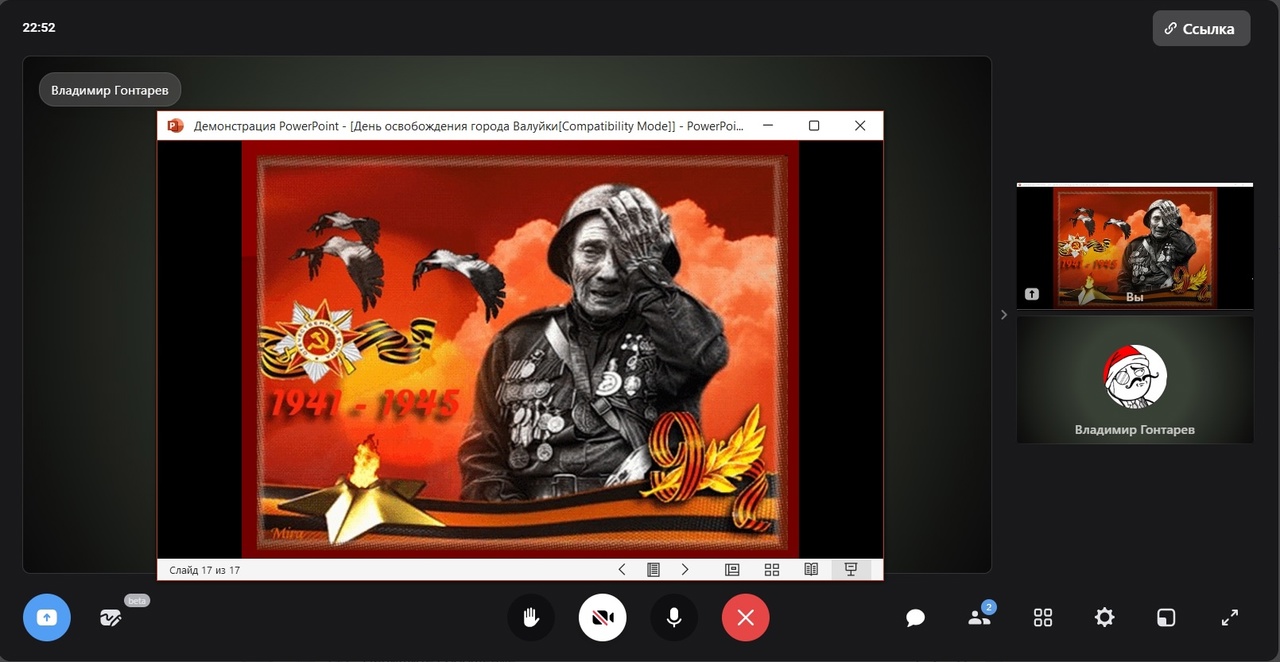Switch to PowerPoint Reading view
1280x662 pixels.
point(811,569)
